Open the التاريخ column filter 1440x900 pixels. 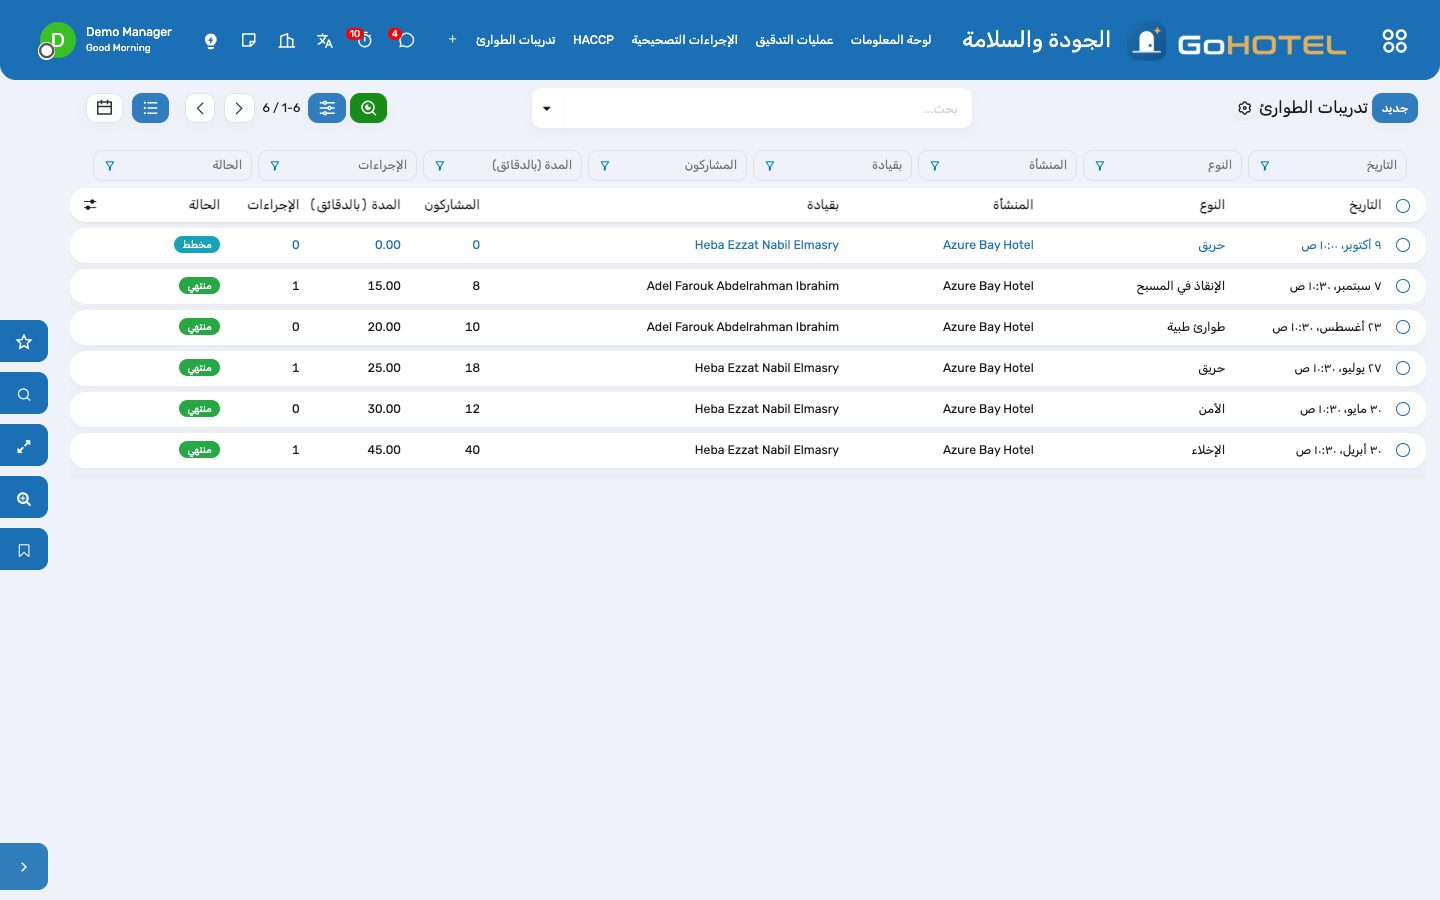(x=1328, y=165)
